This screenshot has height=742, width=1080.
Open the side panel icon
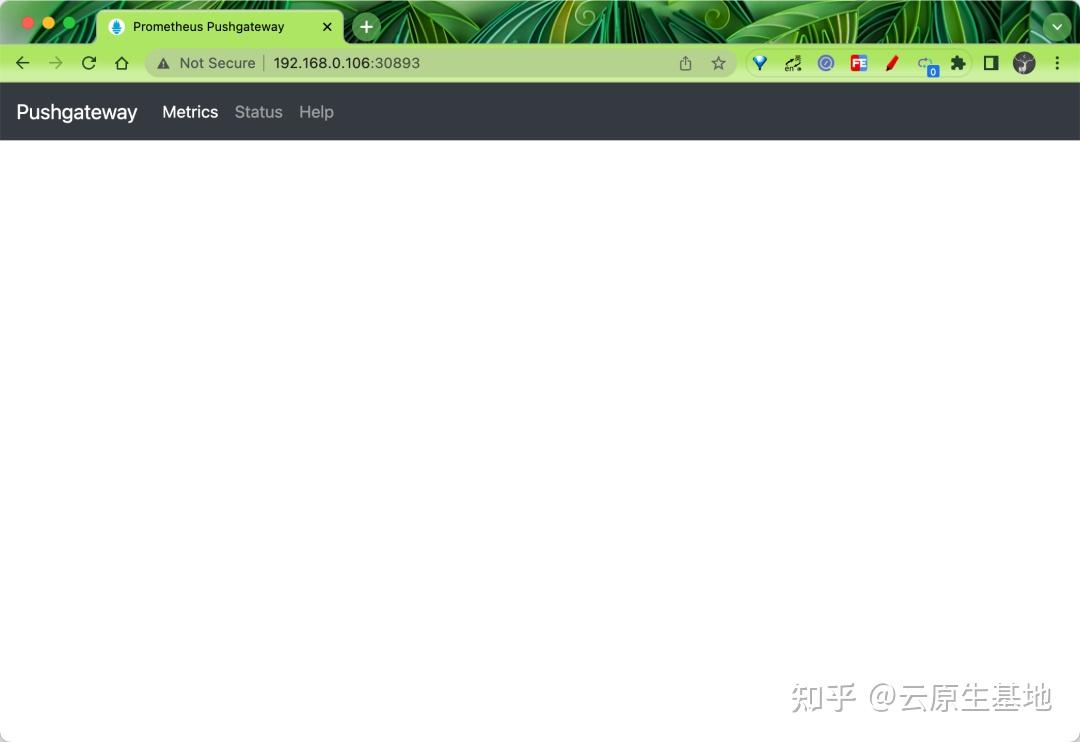tap(990, 63)
